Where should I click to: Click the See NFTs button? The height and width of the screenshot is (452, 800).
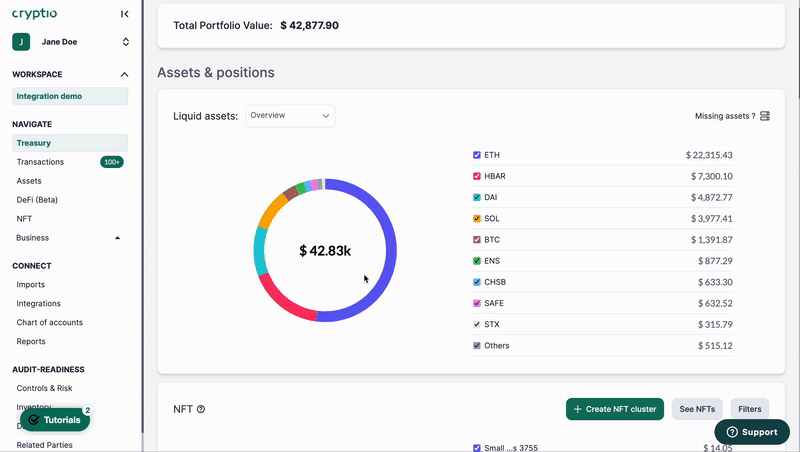(697, 409)
